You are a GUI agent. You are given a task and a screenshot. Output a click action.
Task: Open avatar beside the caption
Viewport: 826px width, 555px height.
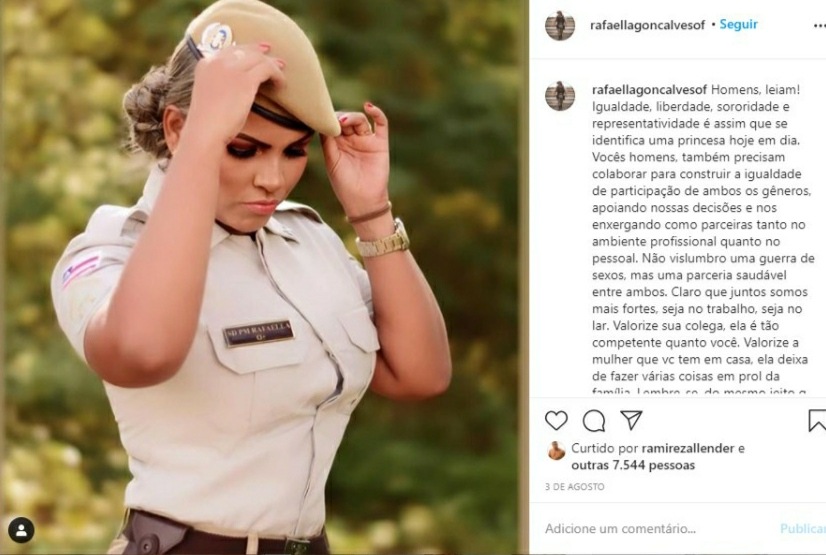click(560, 95)
